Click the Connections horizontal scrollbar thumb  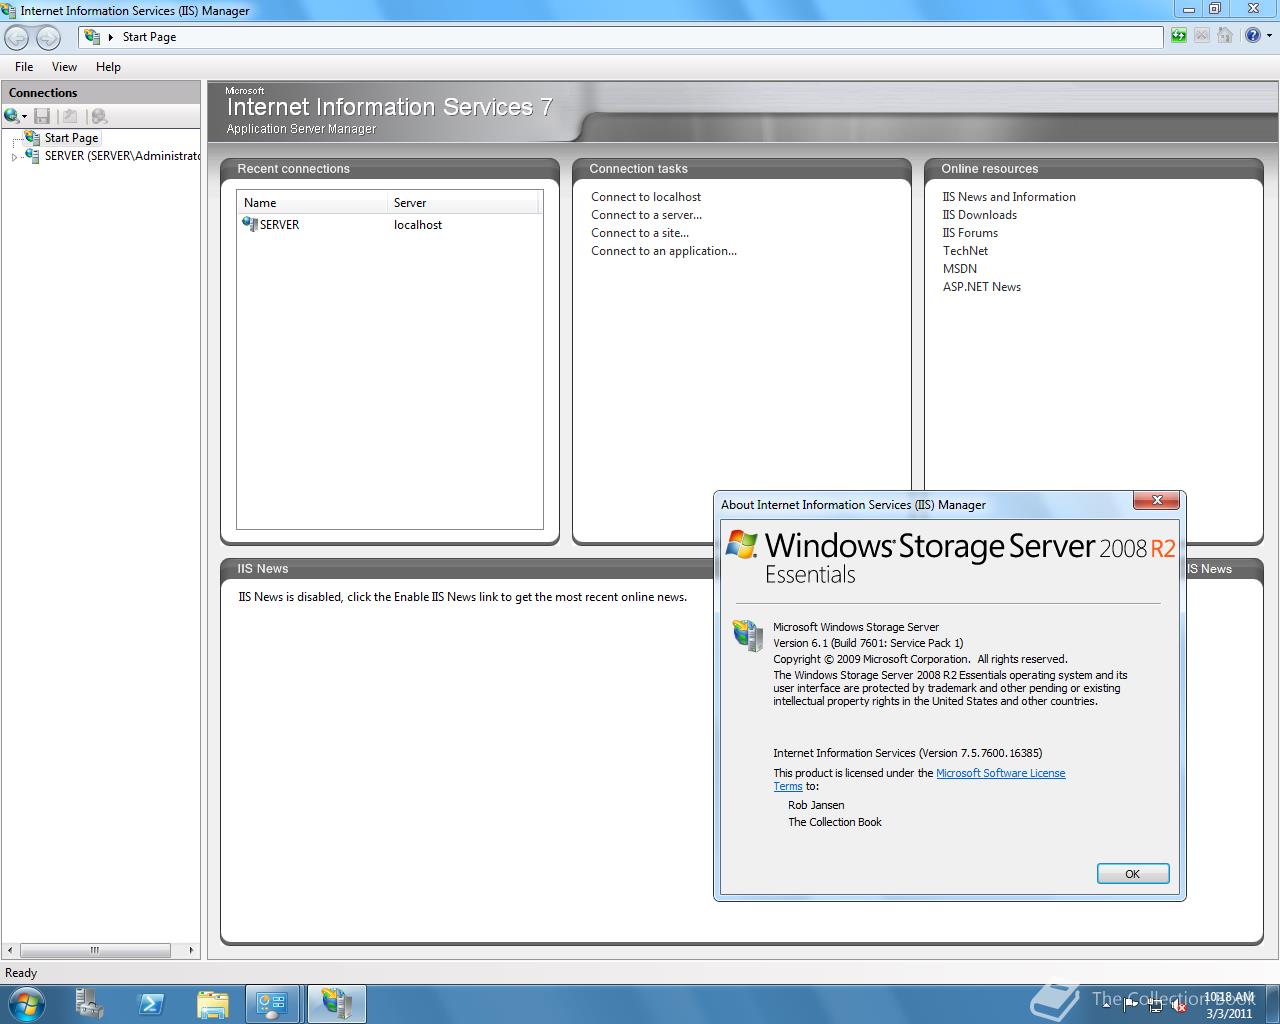click(x=95, y=950)
